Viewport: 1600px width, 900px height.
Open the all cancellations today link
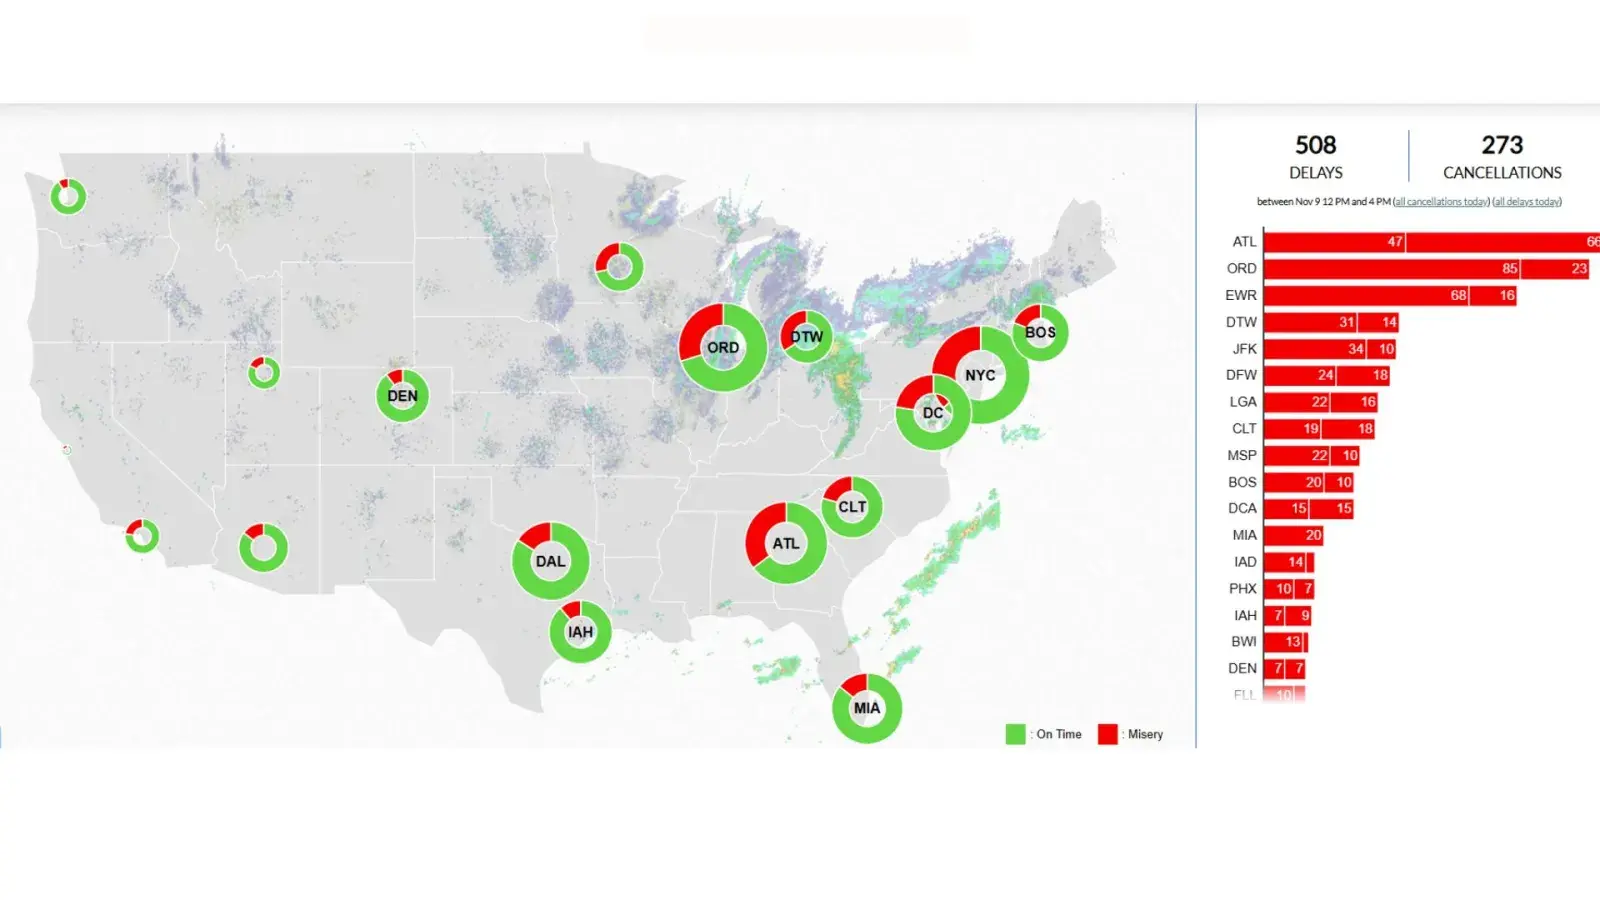tap(1441, 201)
